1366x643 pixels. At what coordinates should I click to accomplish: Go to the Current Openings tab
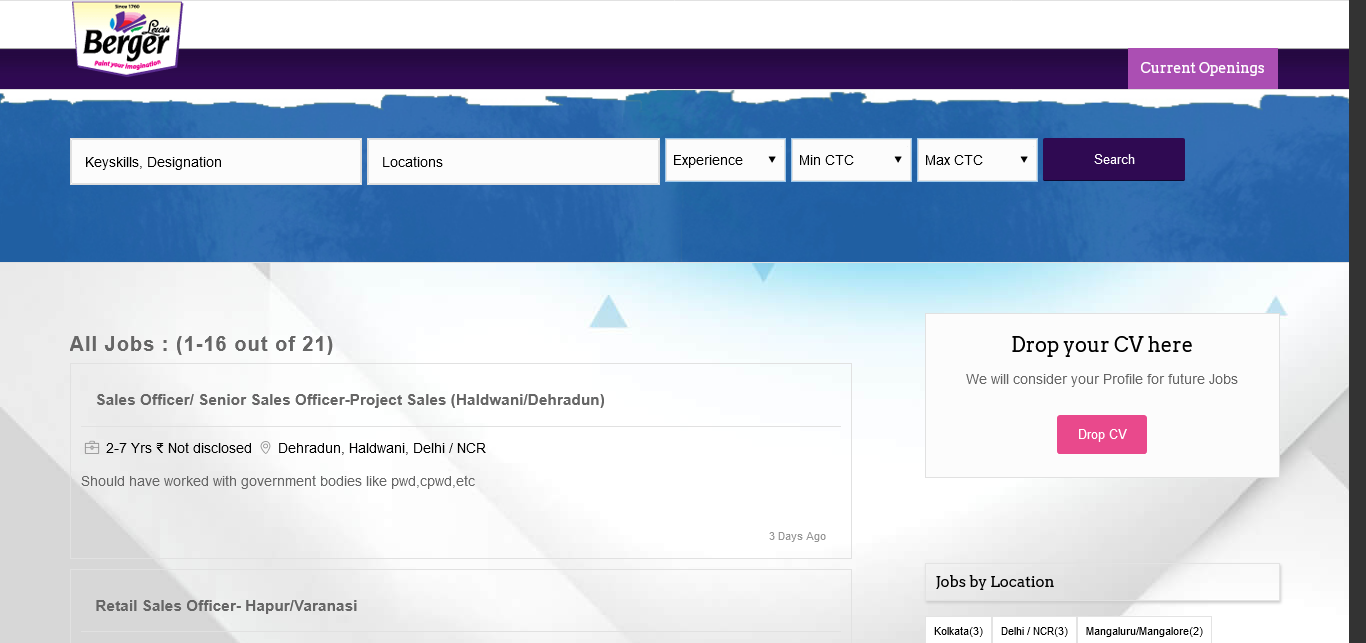[x=1202, y=68]
